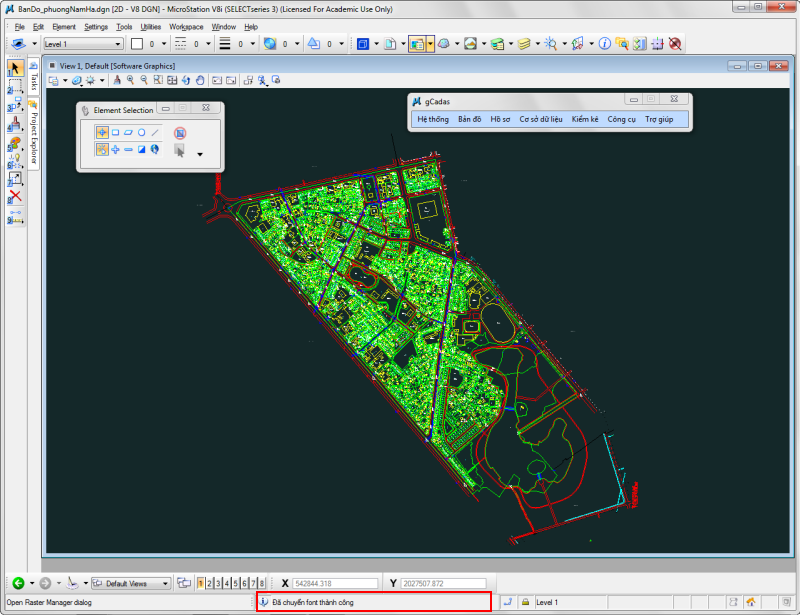Image resolution: width=800 pixels, height=615 pixels.
Task: Open the Bản đồ menu in gCadas
Action: (470, 119)
